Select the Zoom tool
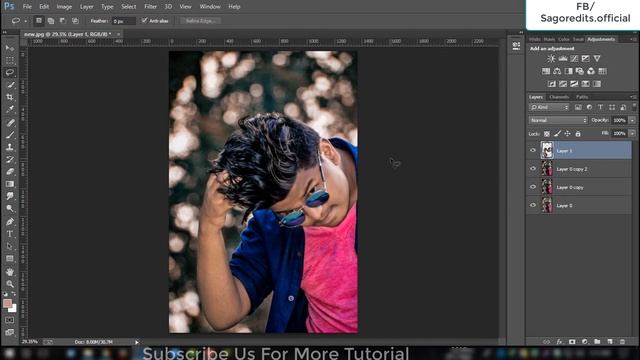 [x=10, y=284]
